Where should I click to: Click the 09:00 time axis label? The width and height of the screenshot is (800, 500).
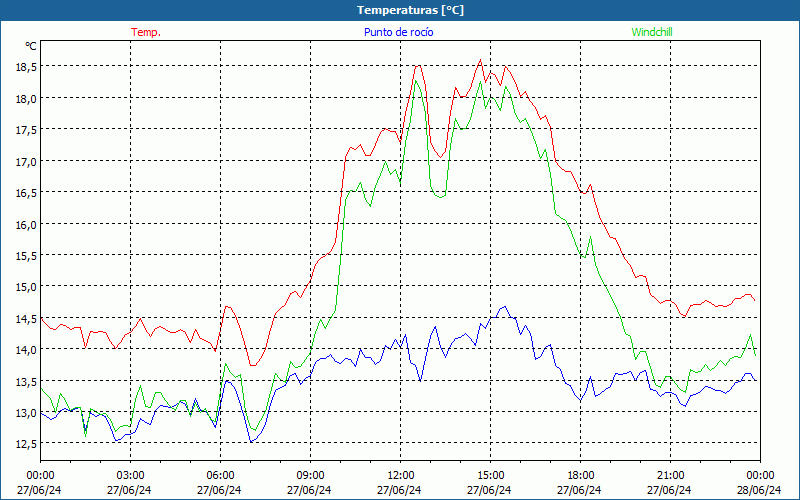310,475
